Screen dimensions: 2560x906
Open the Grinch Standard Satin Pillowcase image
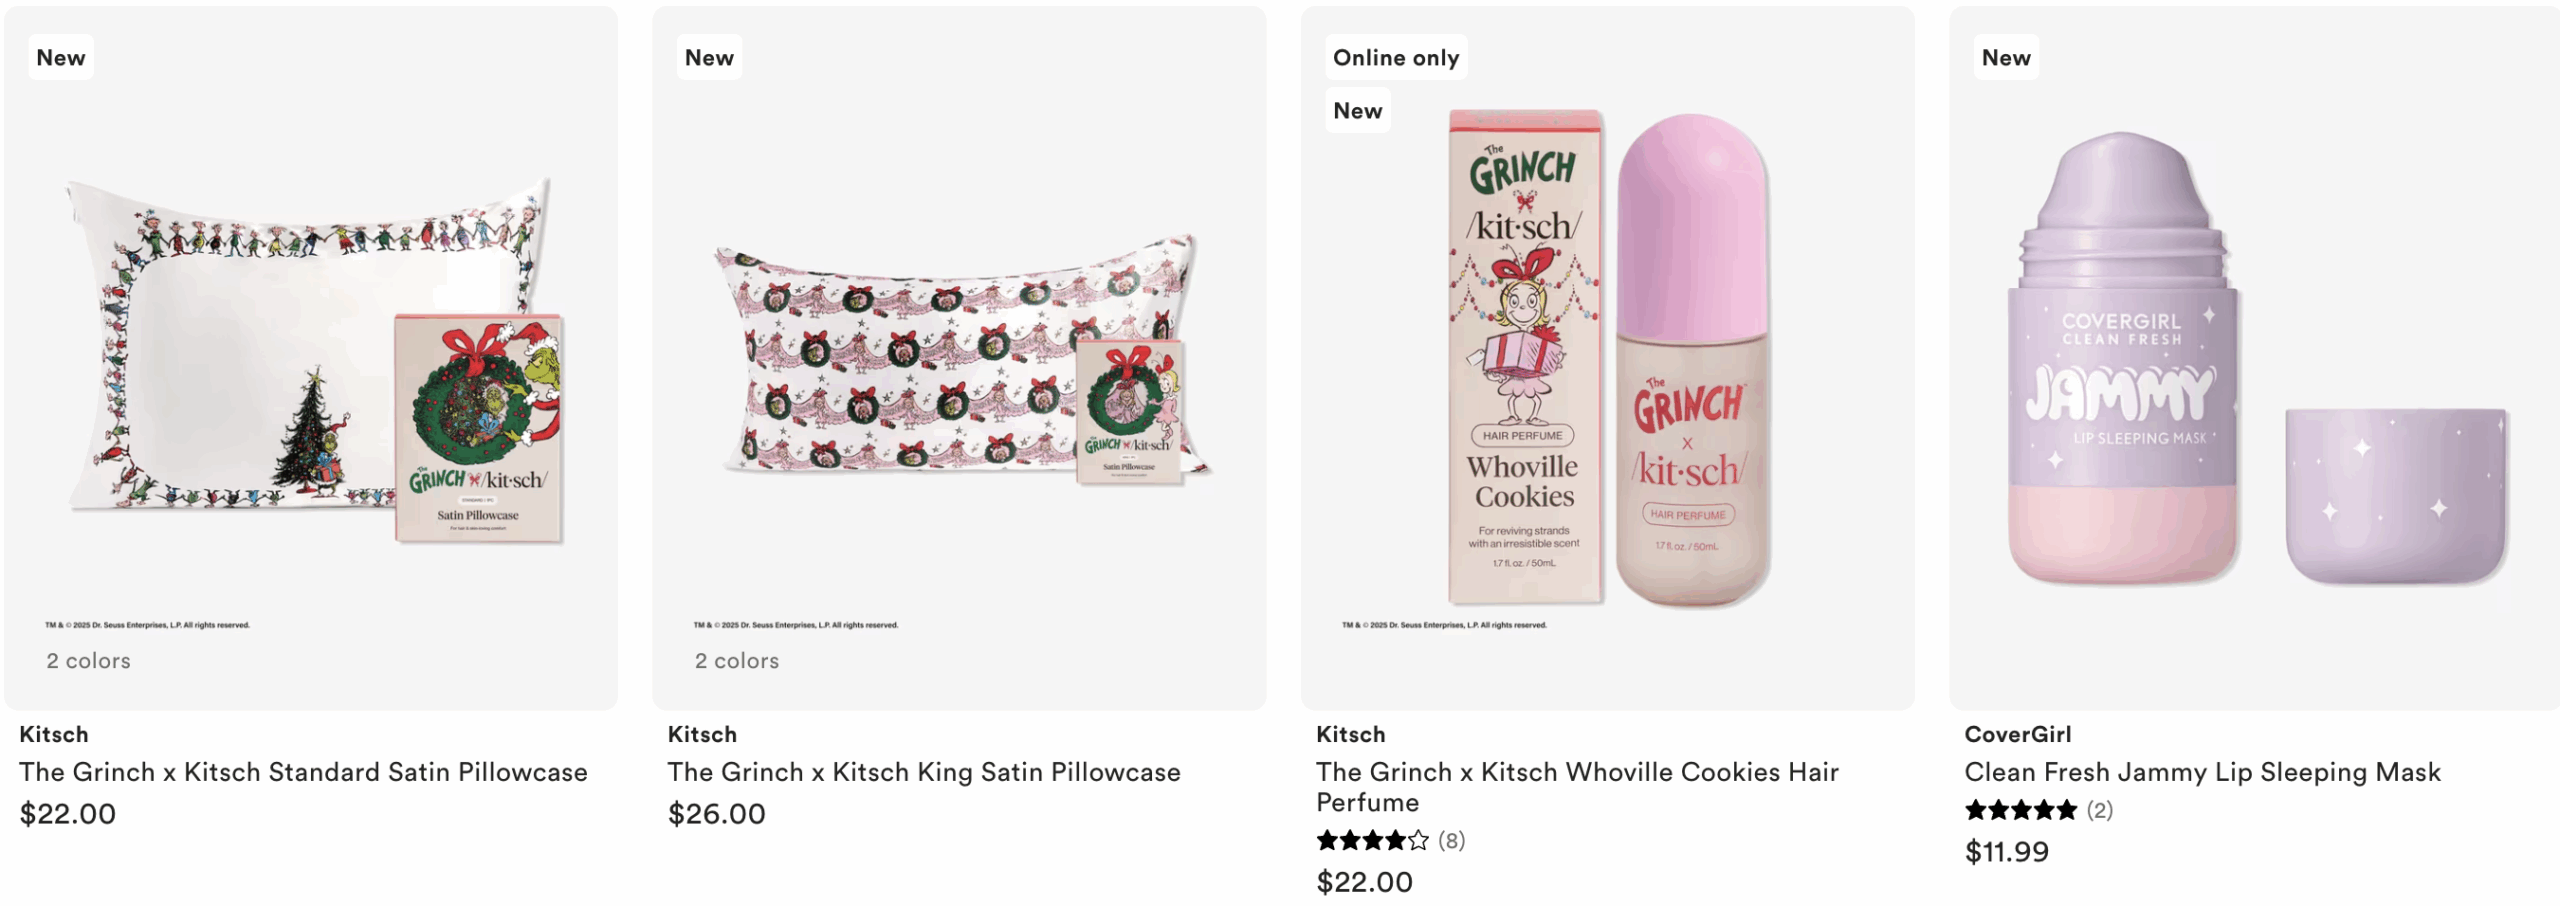[x=310, y=360]
